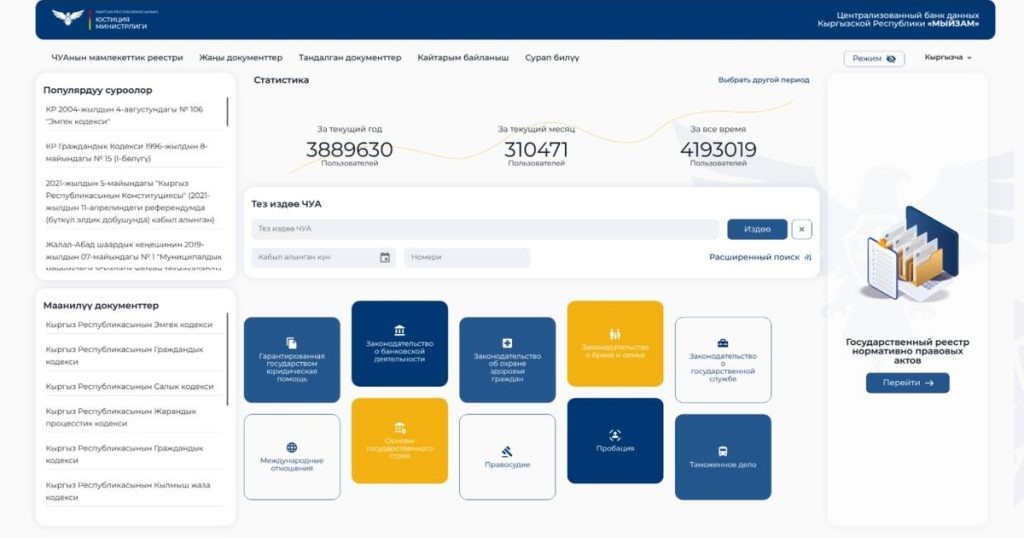
Task: Open the Таможенное дело tile
Action: 723,457
